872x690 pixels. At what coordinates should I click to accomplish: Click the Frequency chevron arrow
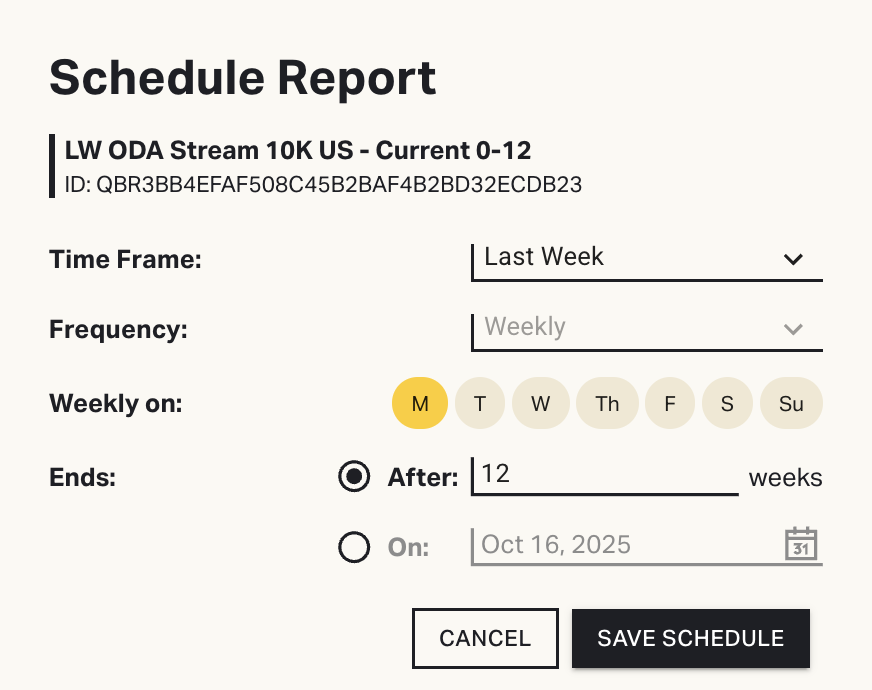[794, 329]
